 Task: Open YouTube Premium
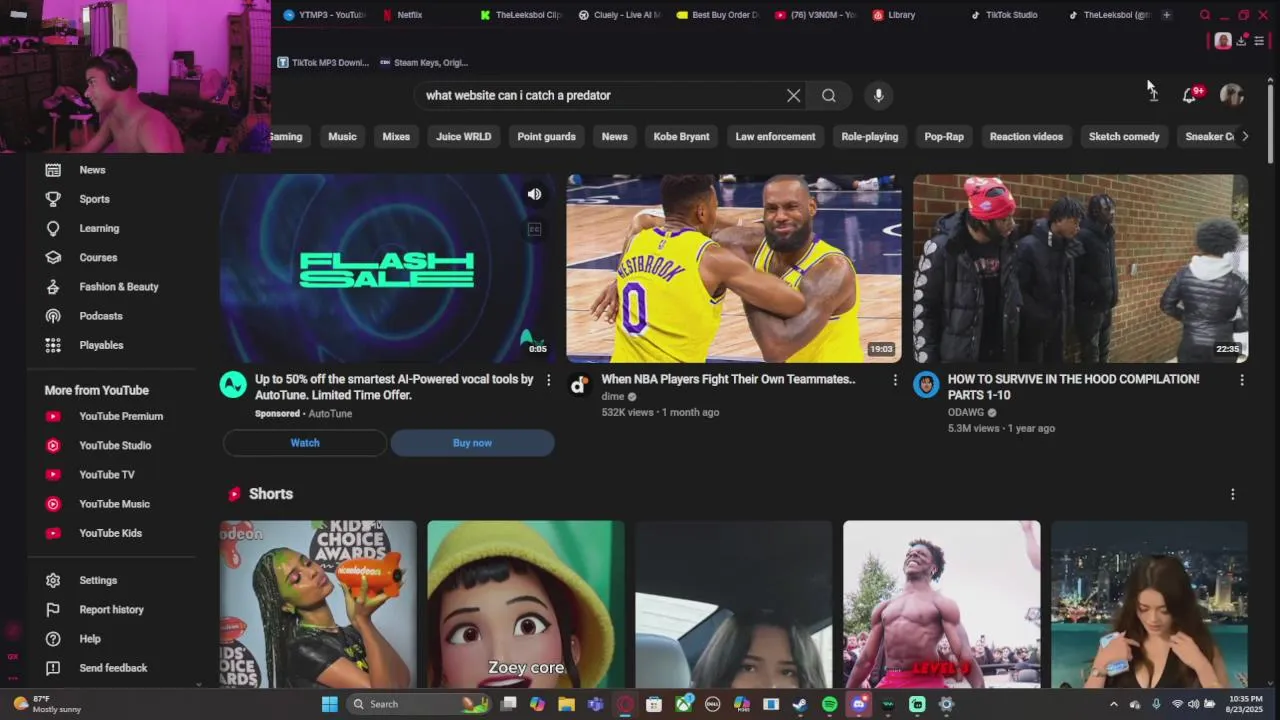(x=121, y=416)
